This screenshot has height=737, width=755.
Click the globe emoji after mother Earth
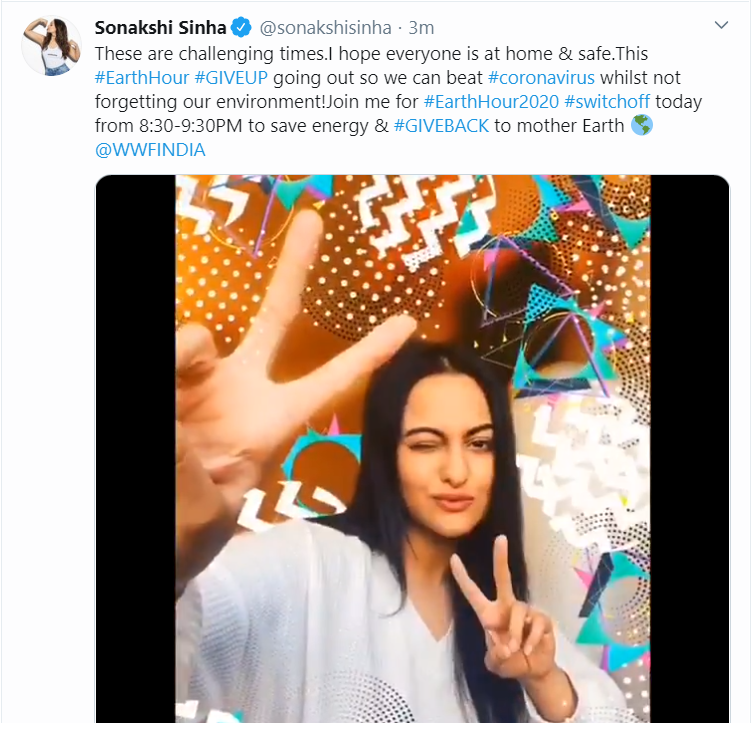click(642, 126)
